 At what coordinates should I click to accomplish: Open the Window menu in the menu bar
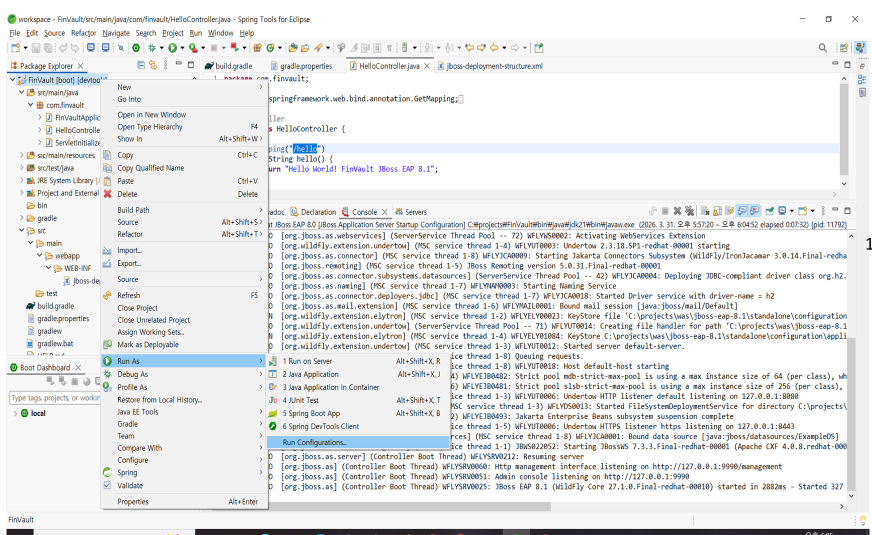[x=221, y=33]
